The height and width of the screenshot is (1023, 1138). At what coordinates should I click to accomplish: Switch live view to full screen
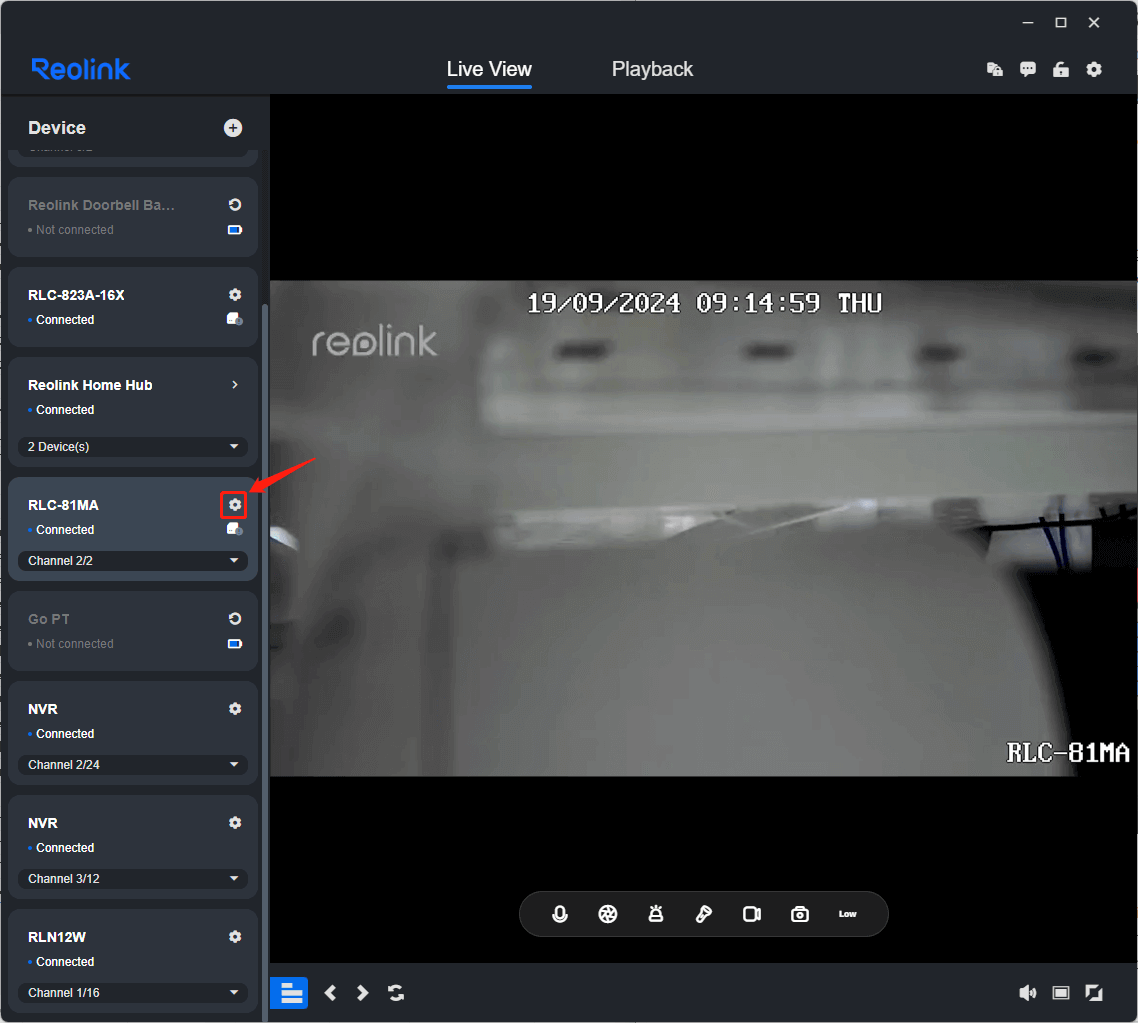1094,993
